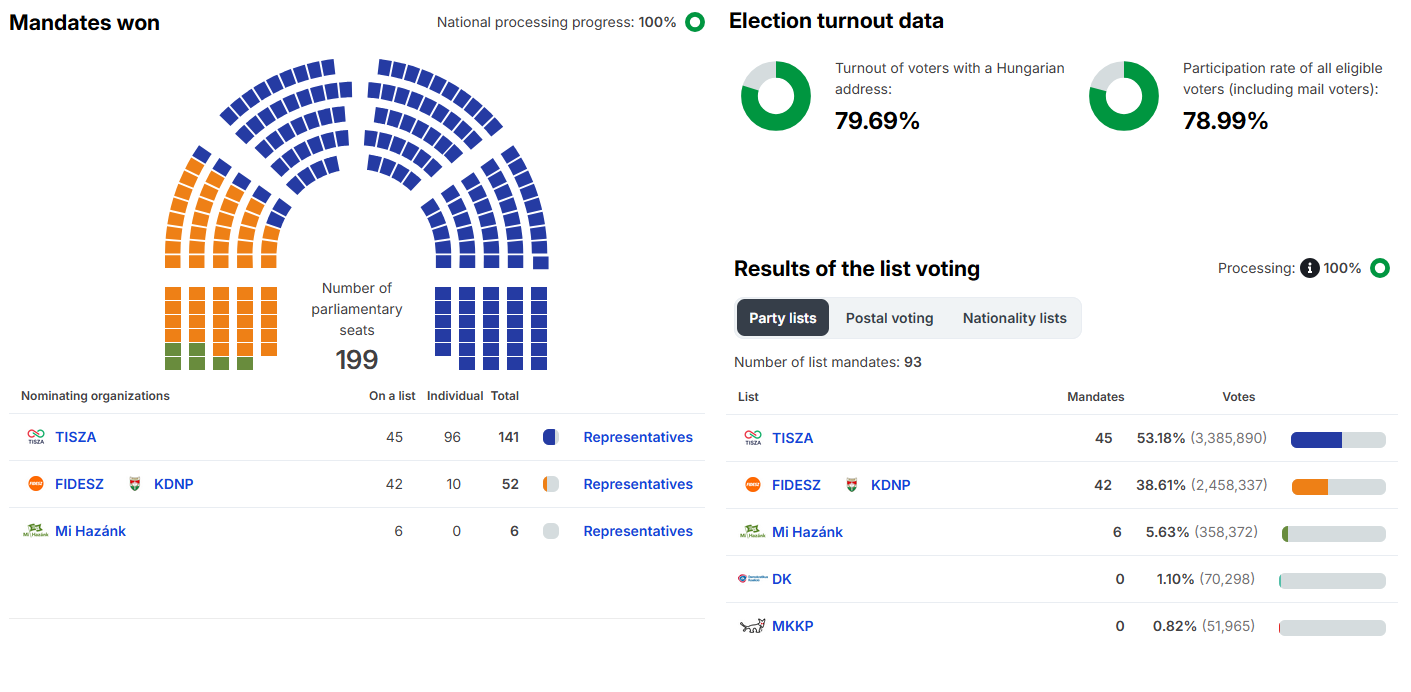Open the Nationality lists tab

[x=1014, y=318]
